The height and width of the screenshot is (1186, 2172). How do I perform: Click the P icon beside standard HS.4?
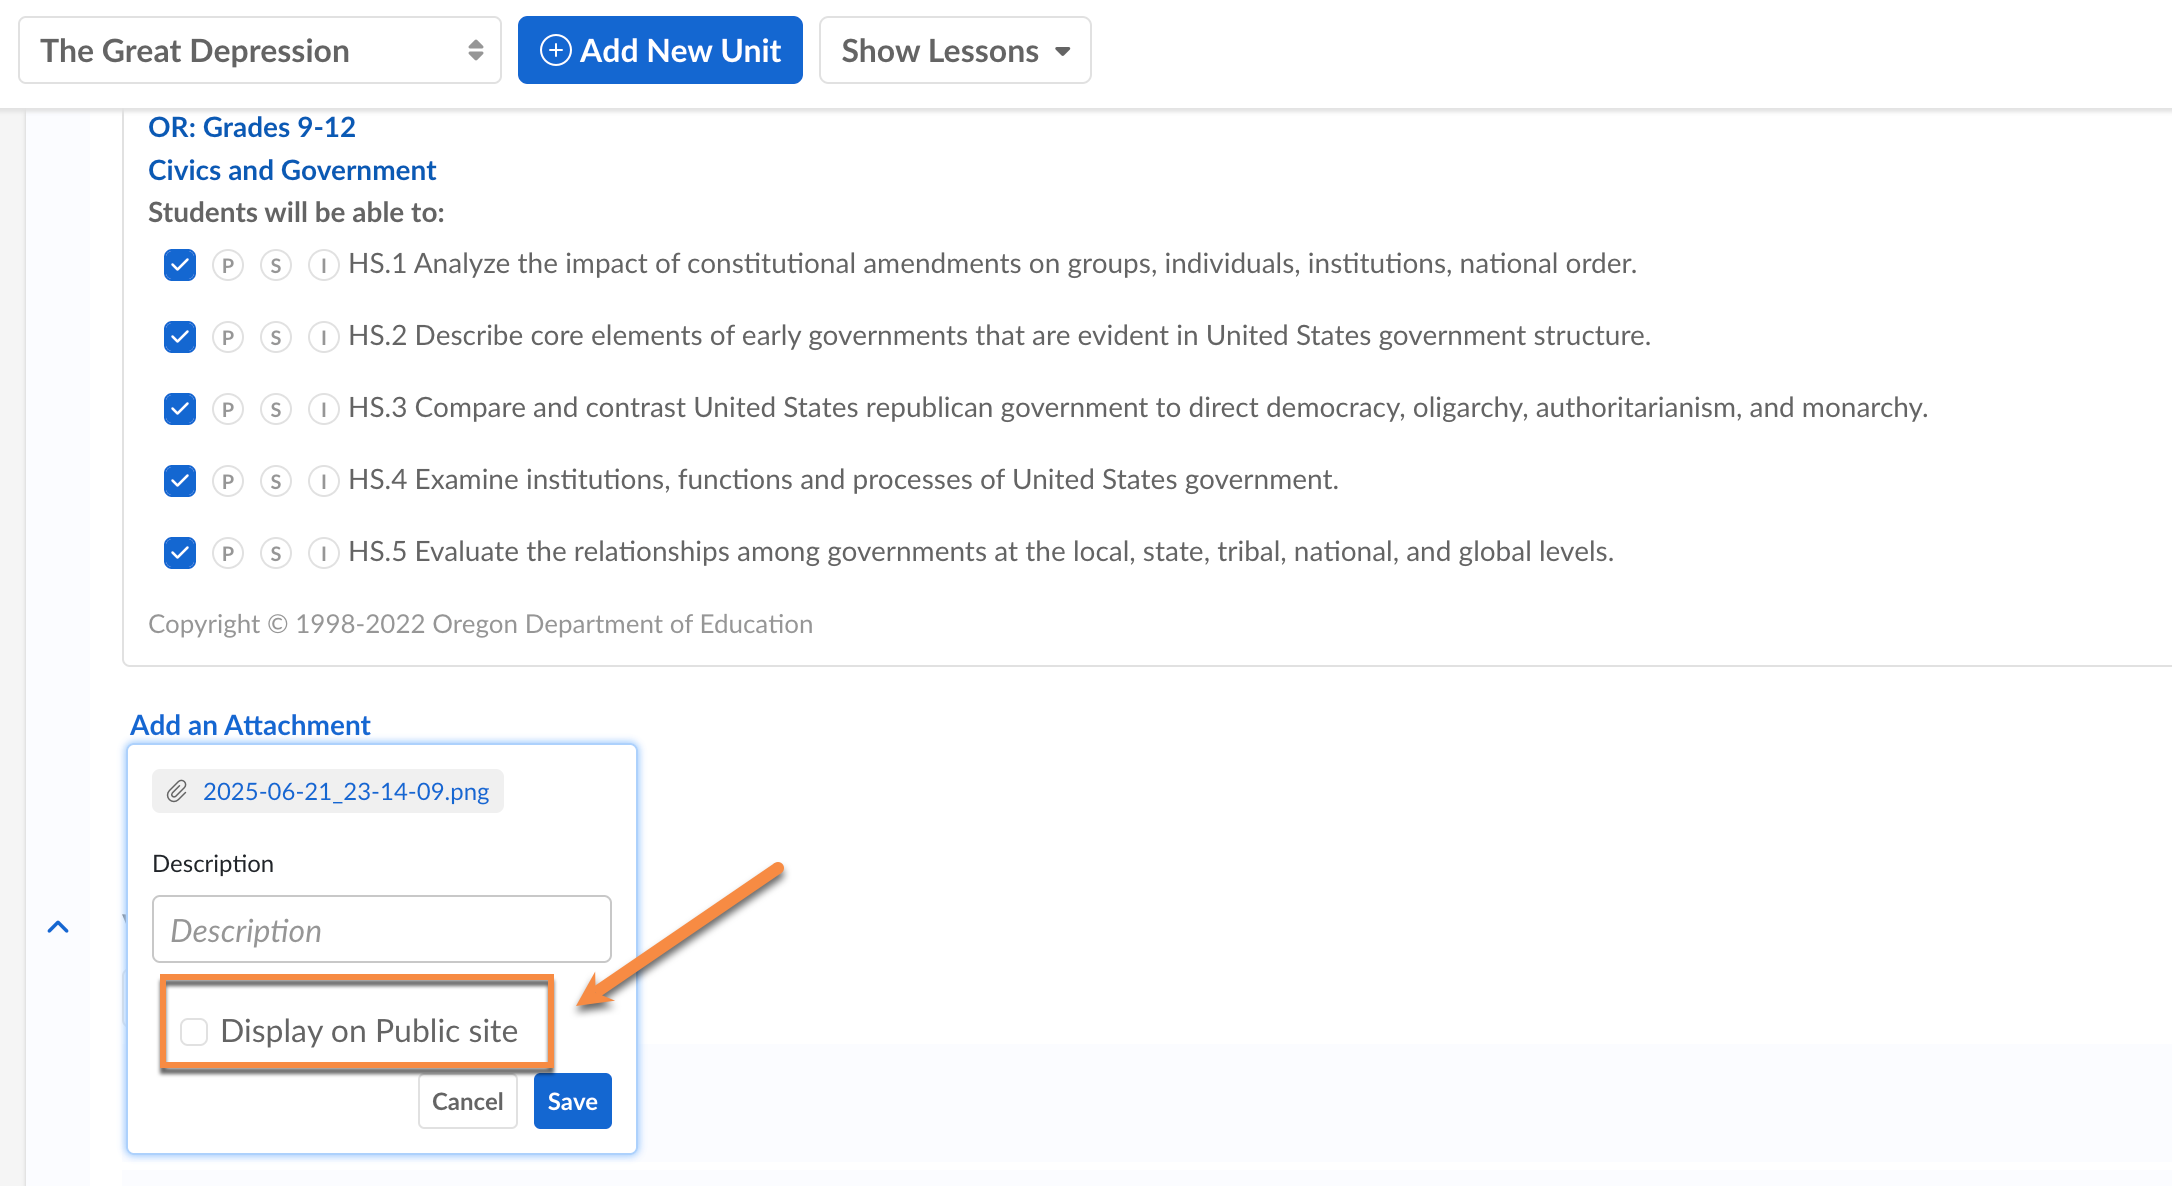coord(228,481)
